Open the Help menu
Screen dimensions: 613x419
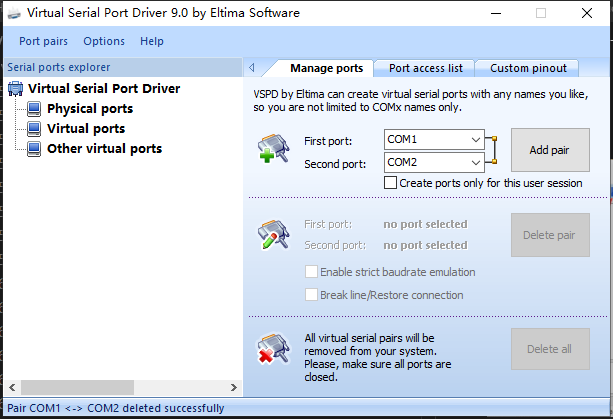click(x=152, y=41)
